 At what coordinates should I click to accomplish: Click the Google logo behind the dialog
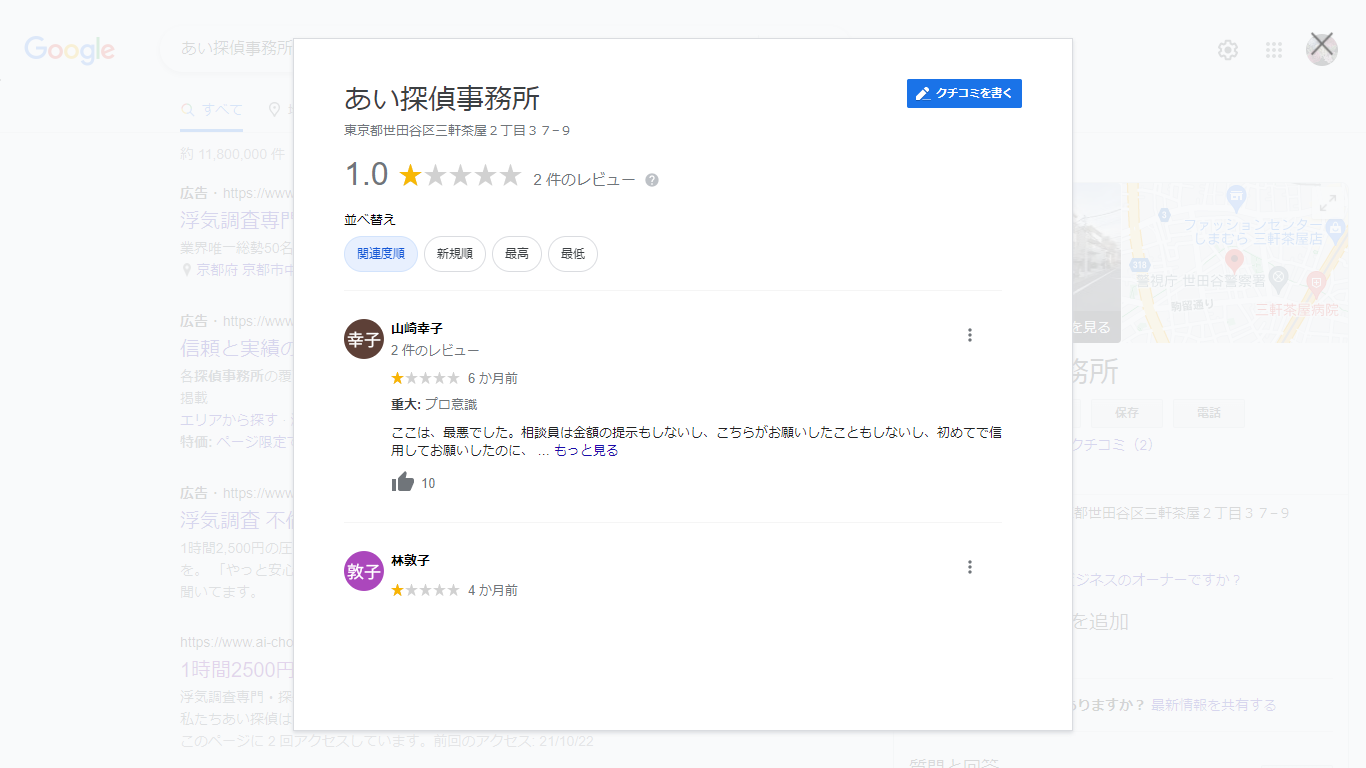70,50
